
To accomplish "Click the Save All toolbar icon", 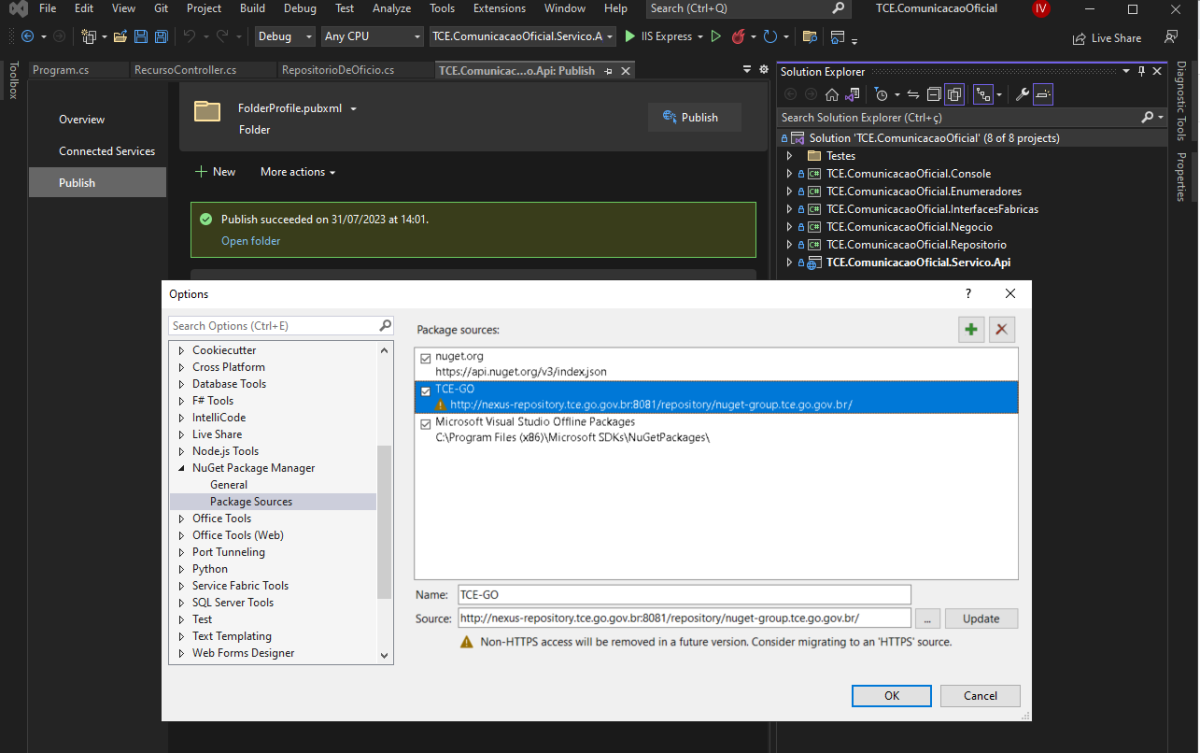I will (159, 37).
